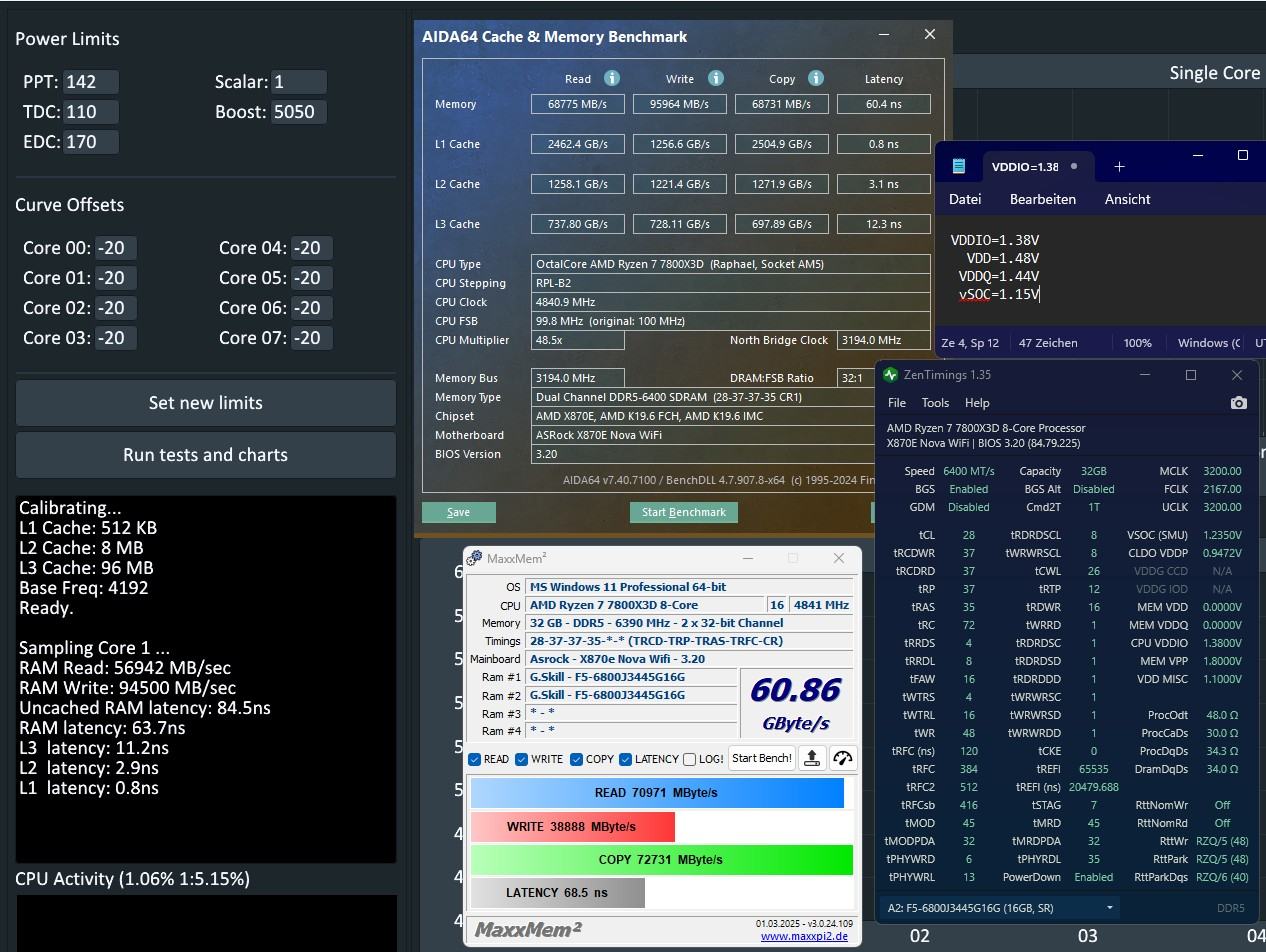Click the red WRITE 38888 MByte/s bar
This screenshot has height=952, width=1266.
point(572,827)
